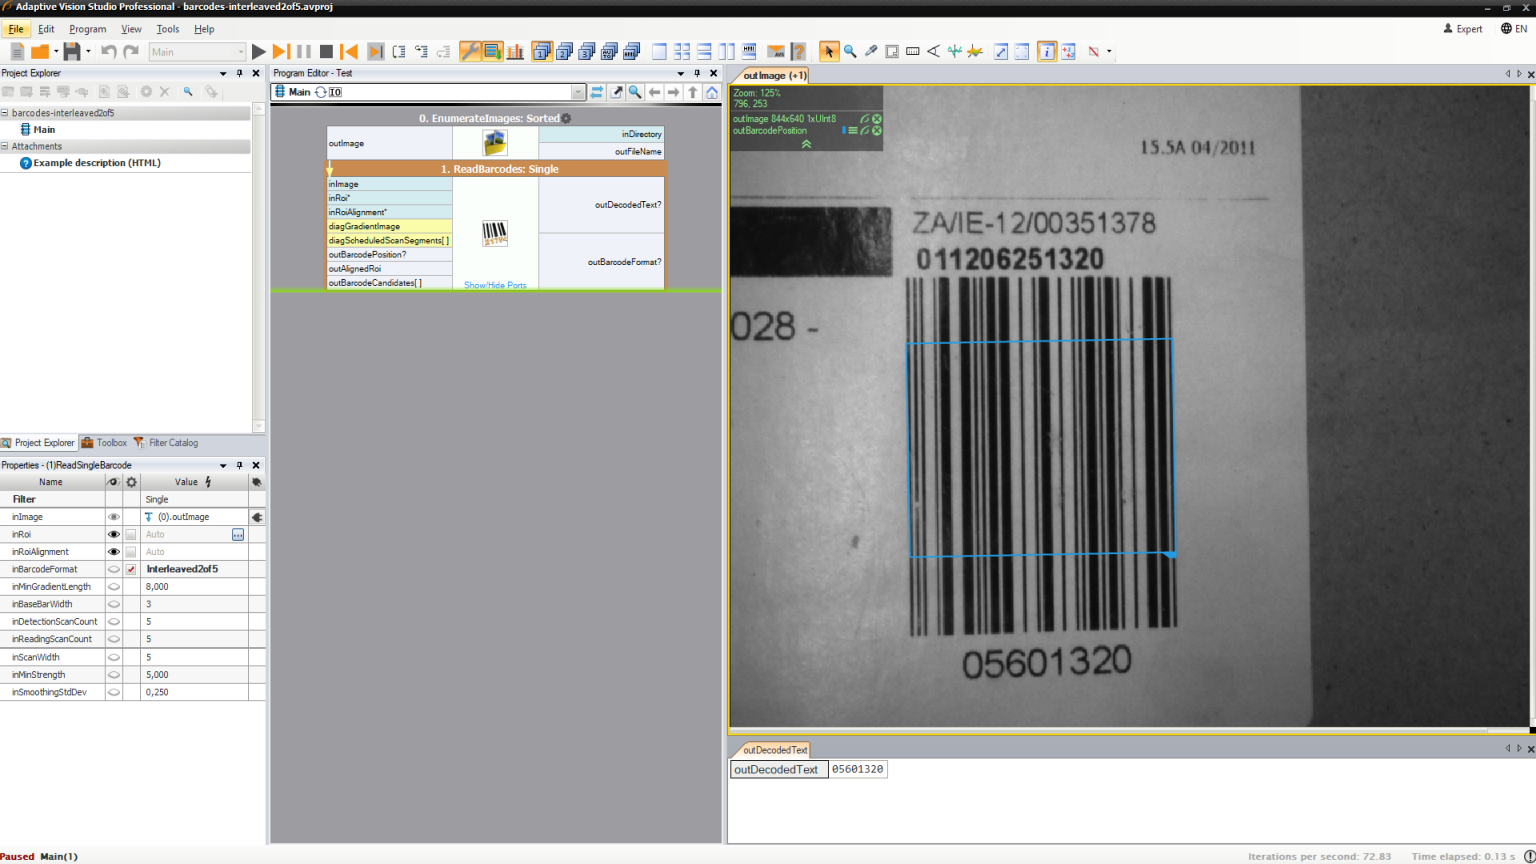Click the Interleaved2of5 value field
The height and width of the screenshot is (864, 1536).
(180, 568)
